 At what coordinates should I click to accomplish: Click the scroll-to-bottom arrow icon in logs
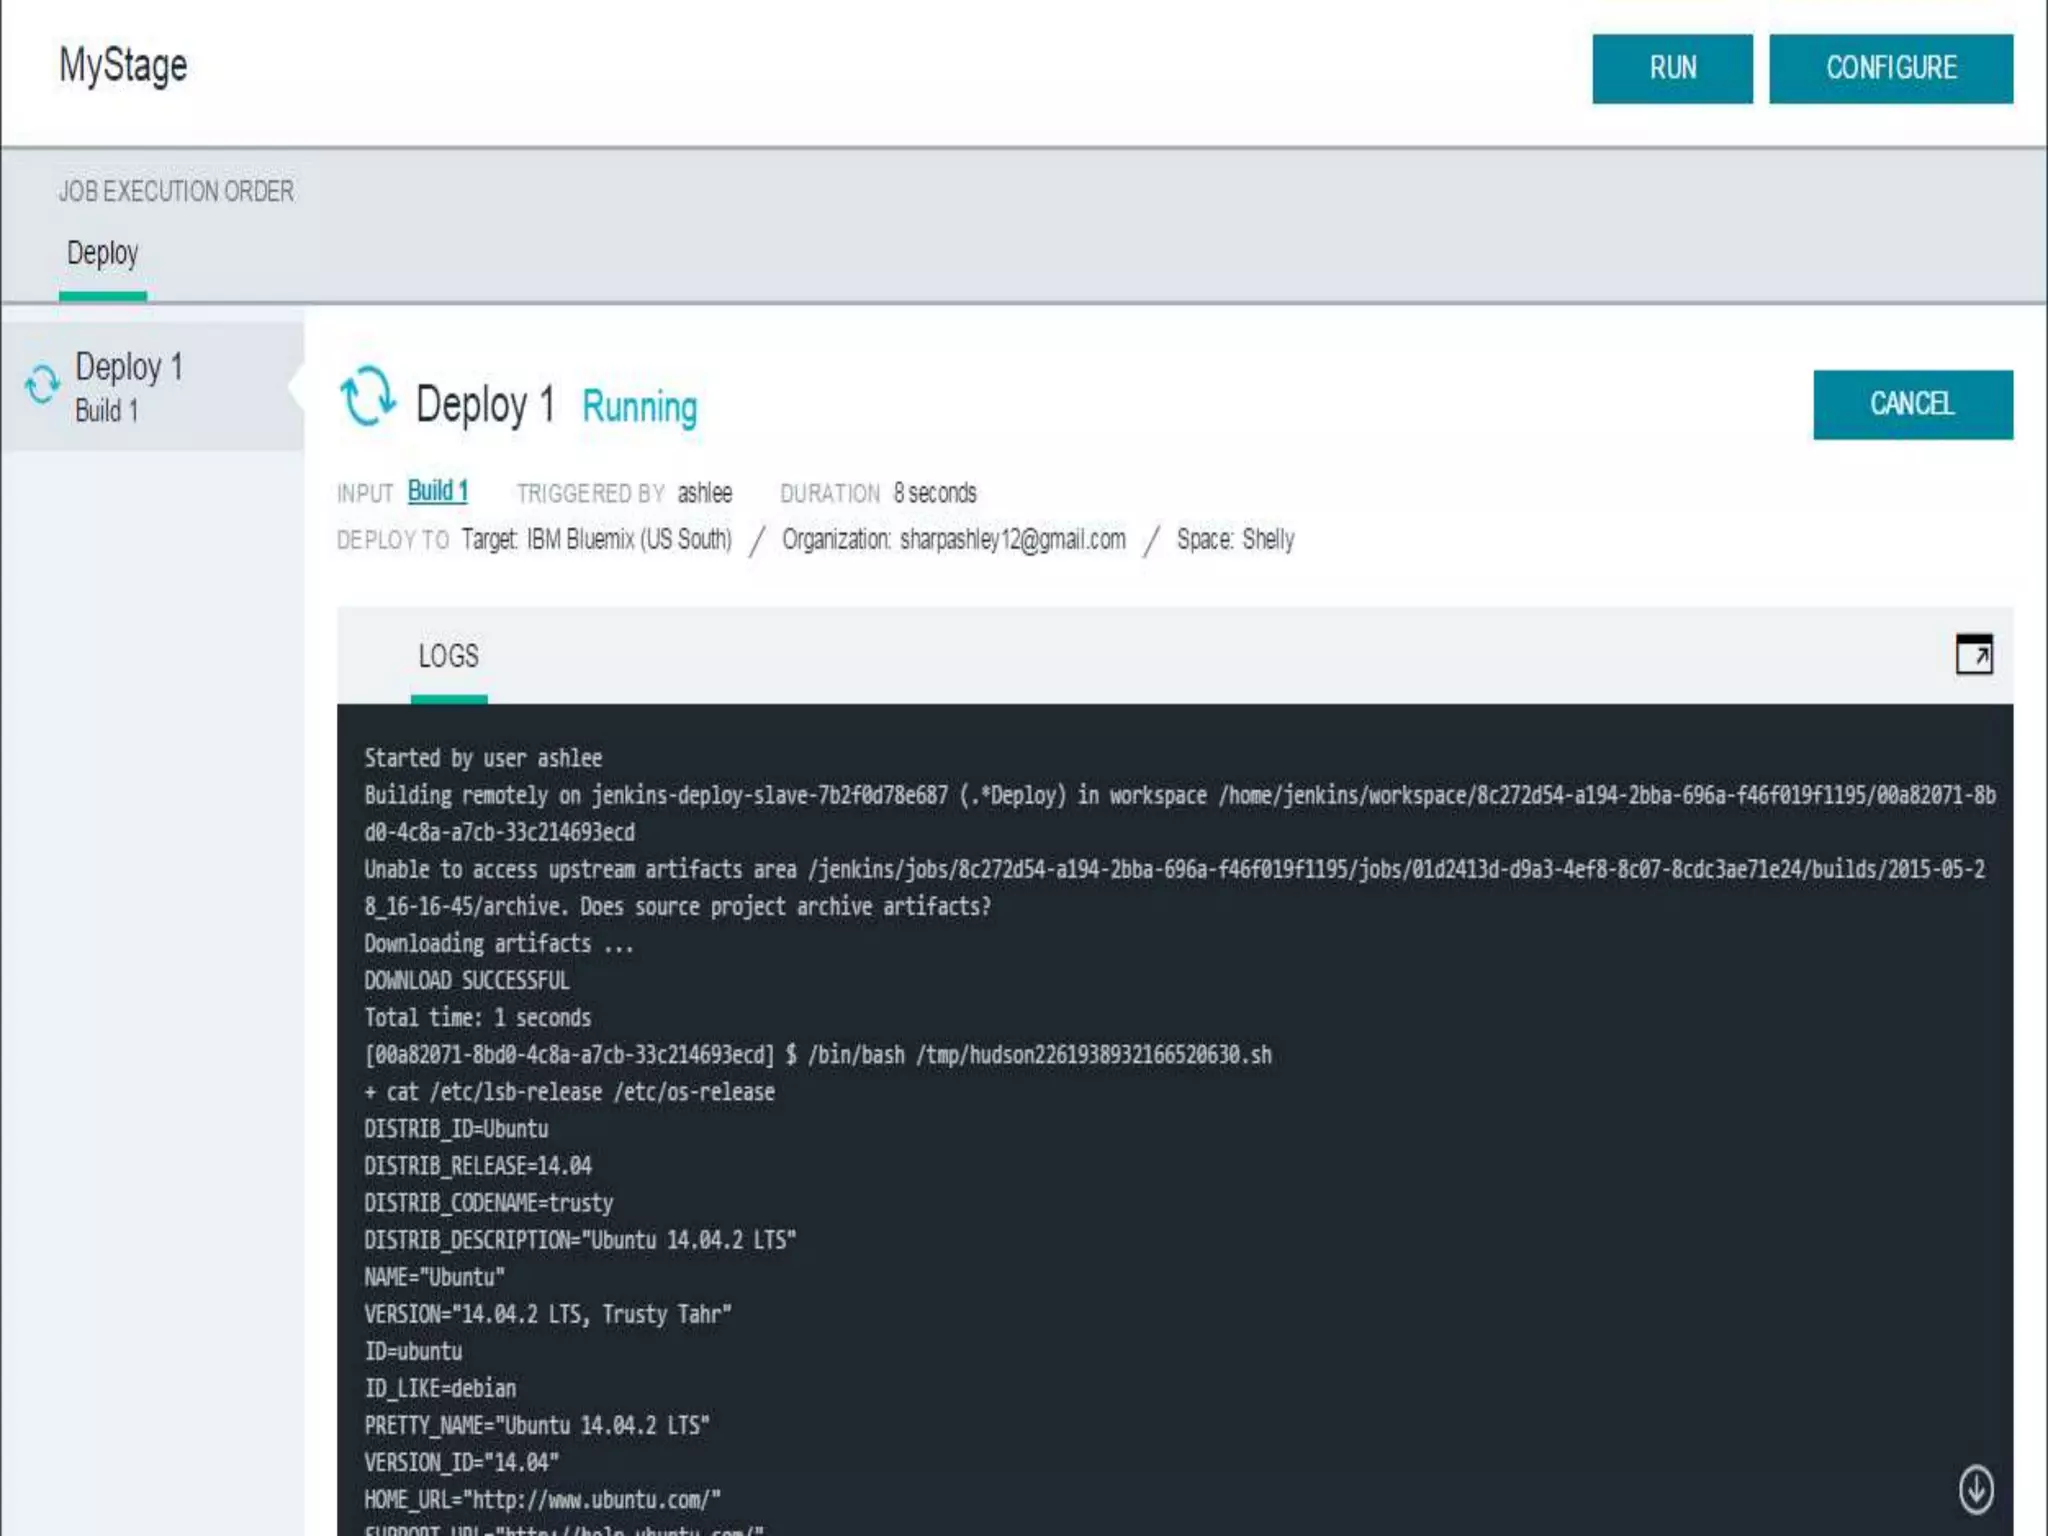click(1975, 1489)
